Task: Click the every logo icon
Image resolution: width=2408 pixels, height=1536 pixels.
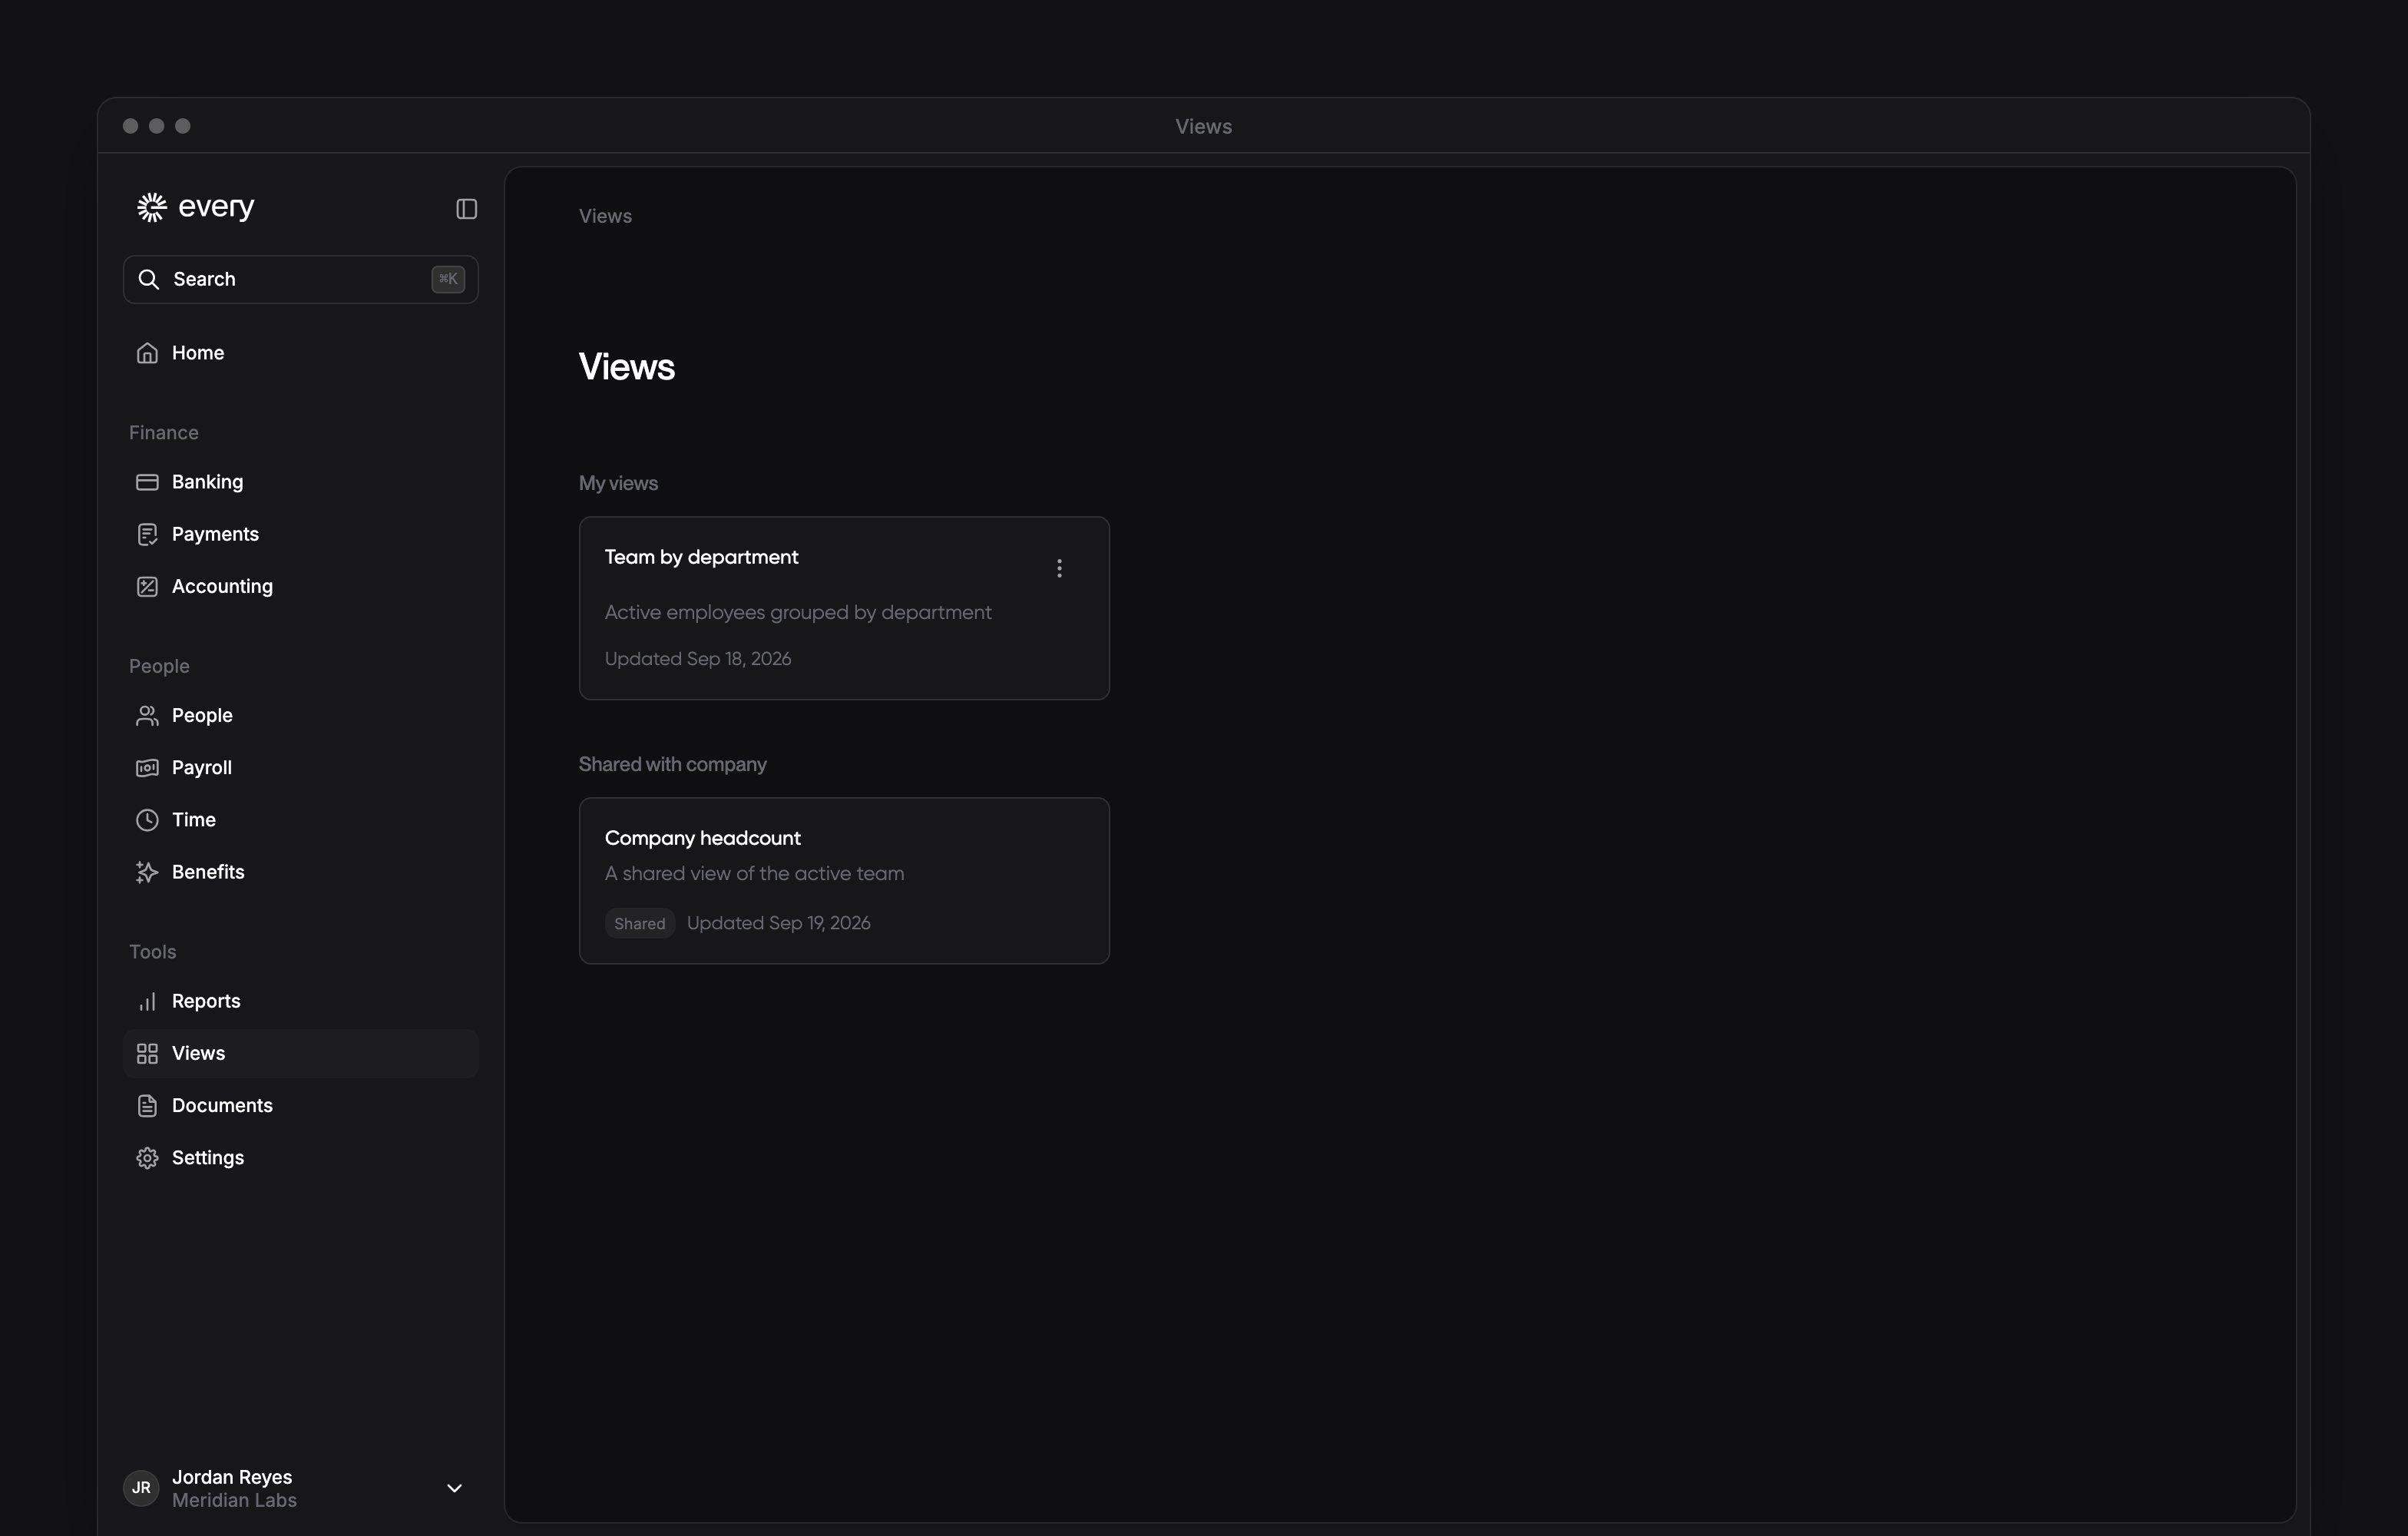Action: pyautogui.click(x=152, y=207)
